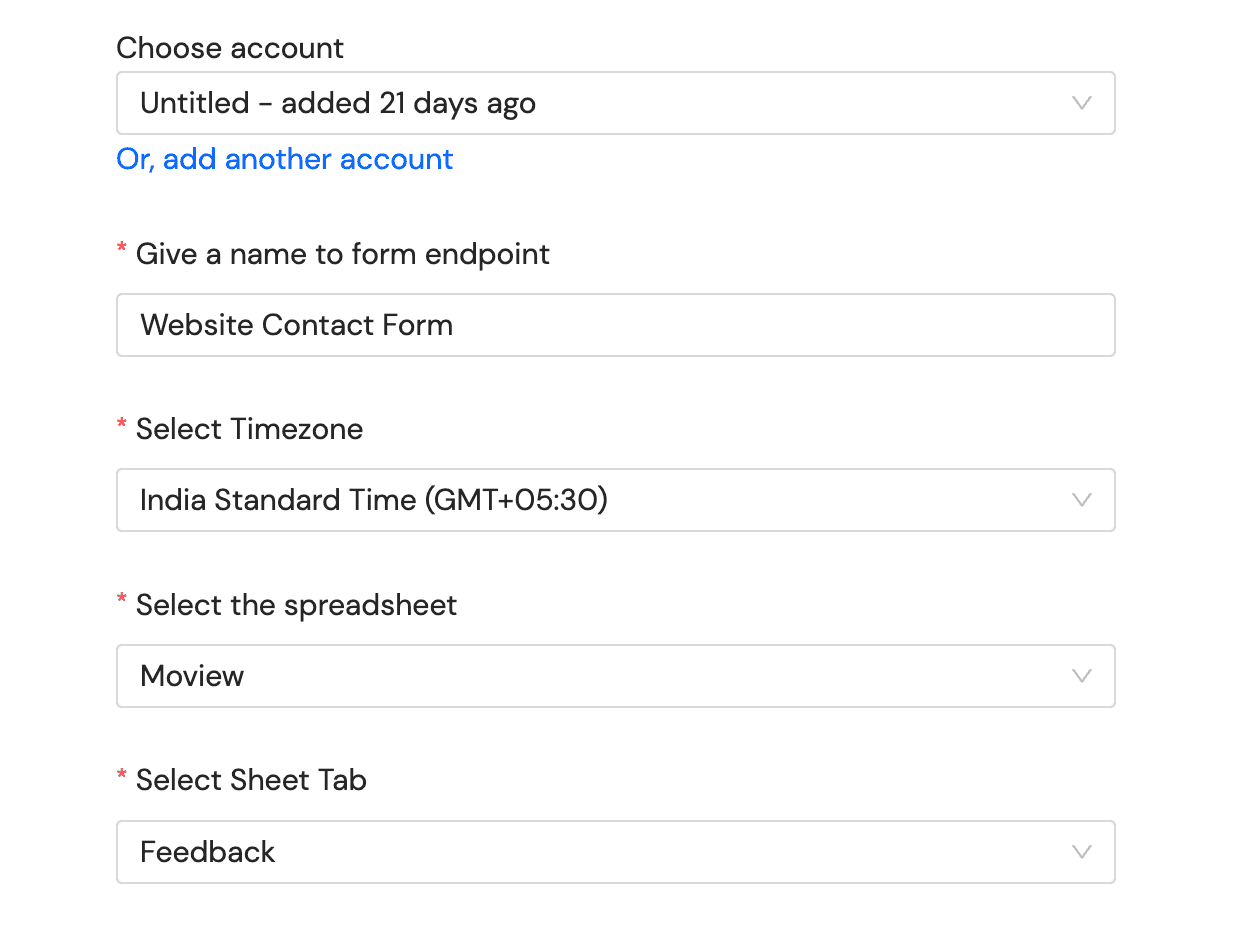Click 'India Standard Time (GMT+05:30)' value
The height and width of the screenshot is (926, 1244).
374,500
